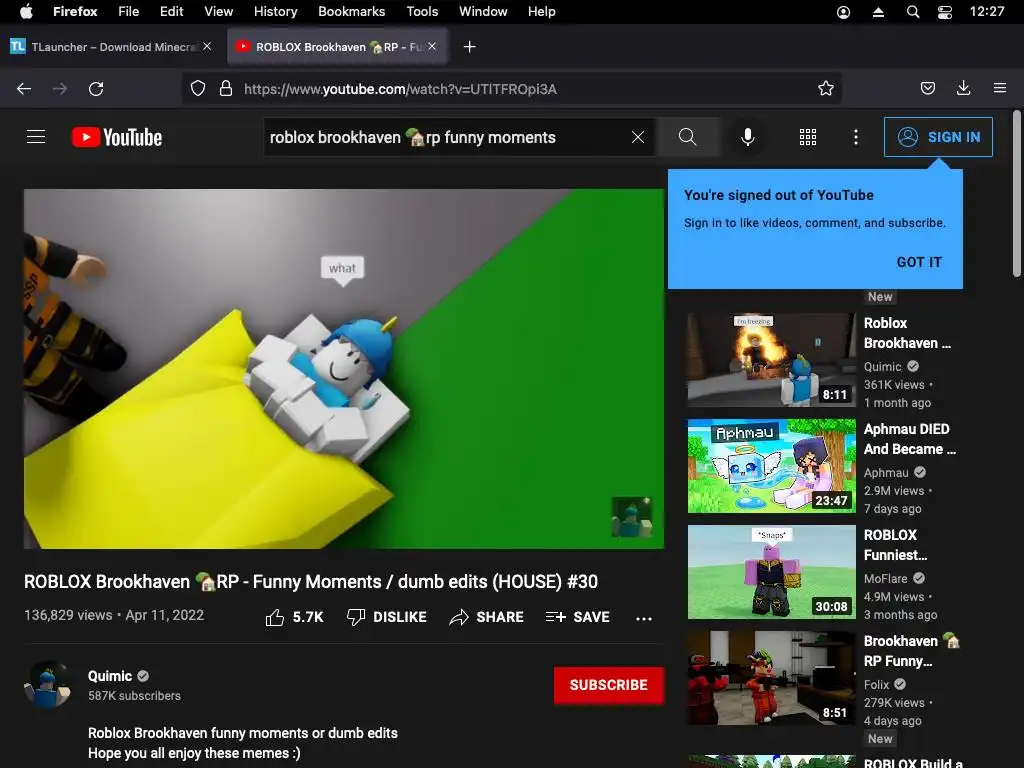The image size is (1024, 768).
Task: Click the Quimic channel avatar below video
Action: click(x=47, y=684)
